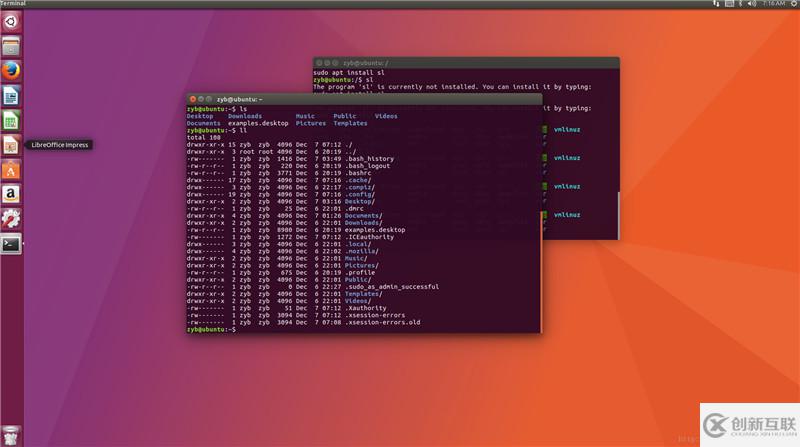
Task: Click 'Videos' in the ls output
Action: pyautogui.click(x=386, y=116)
